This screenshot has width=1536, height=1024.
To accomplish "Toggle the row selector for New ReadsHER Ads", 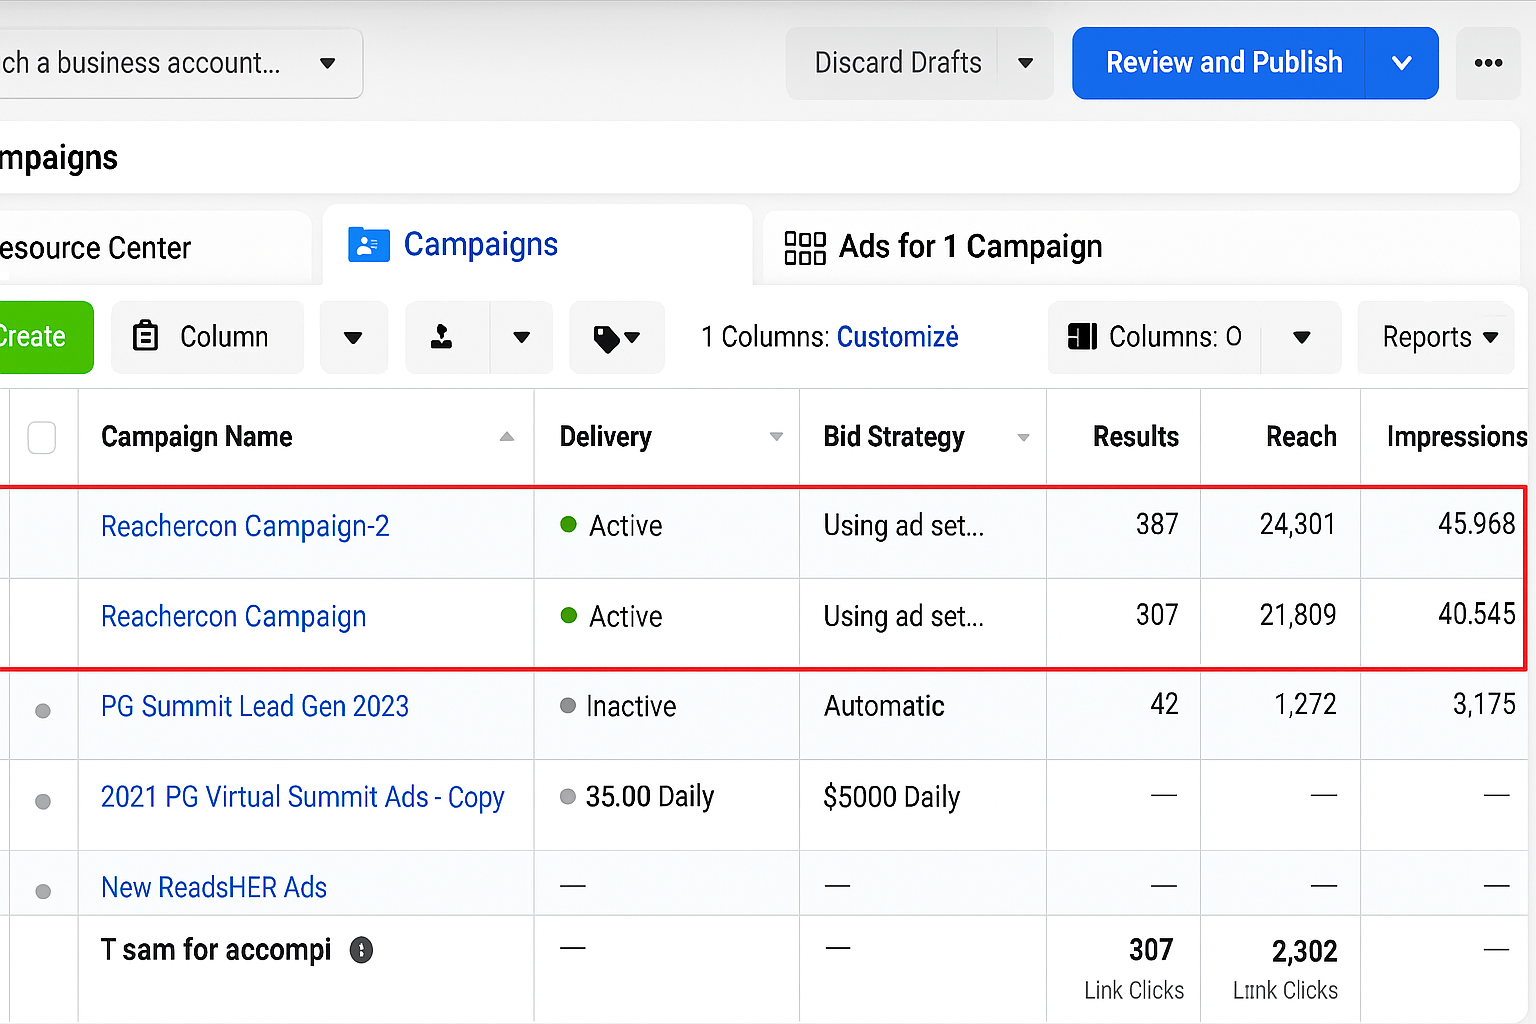I will pyautogui.click(x=43, y=891).
